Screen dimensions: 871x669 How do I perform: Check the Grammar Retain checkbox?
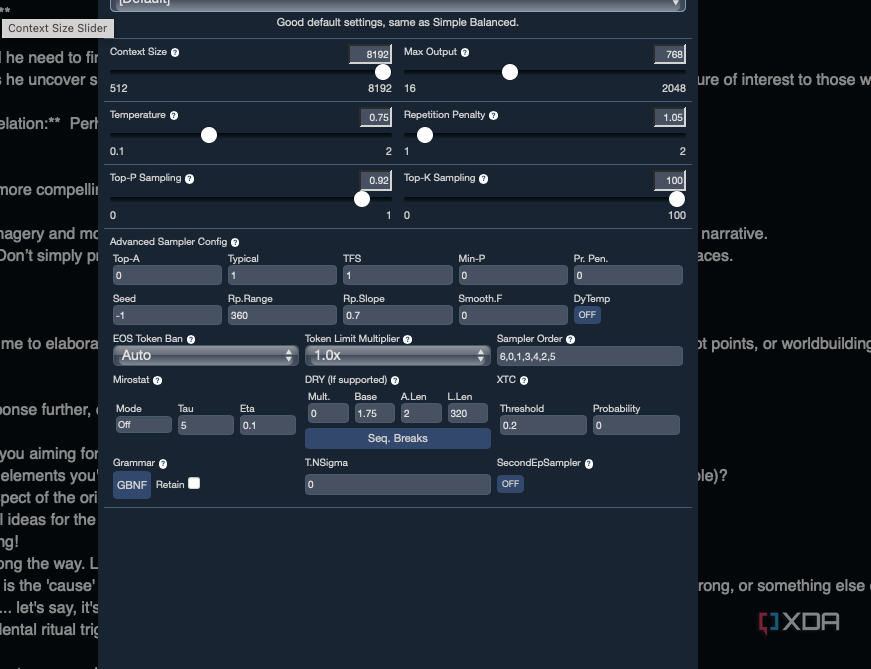(x=194, y=483)
